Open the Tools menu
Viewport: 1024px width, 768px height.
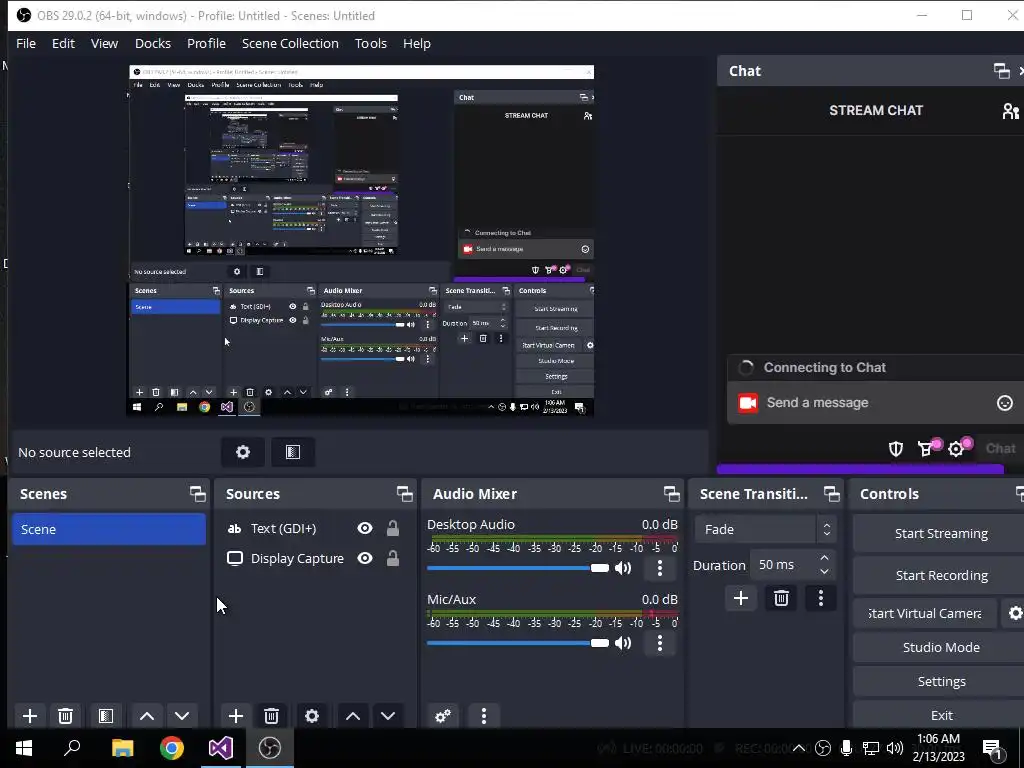click(x=371, y=43)
